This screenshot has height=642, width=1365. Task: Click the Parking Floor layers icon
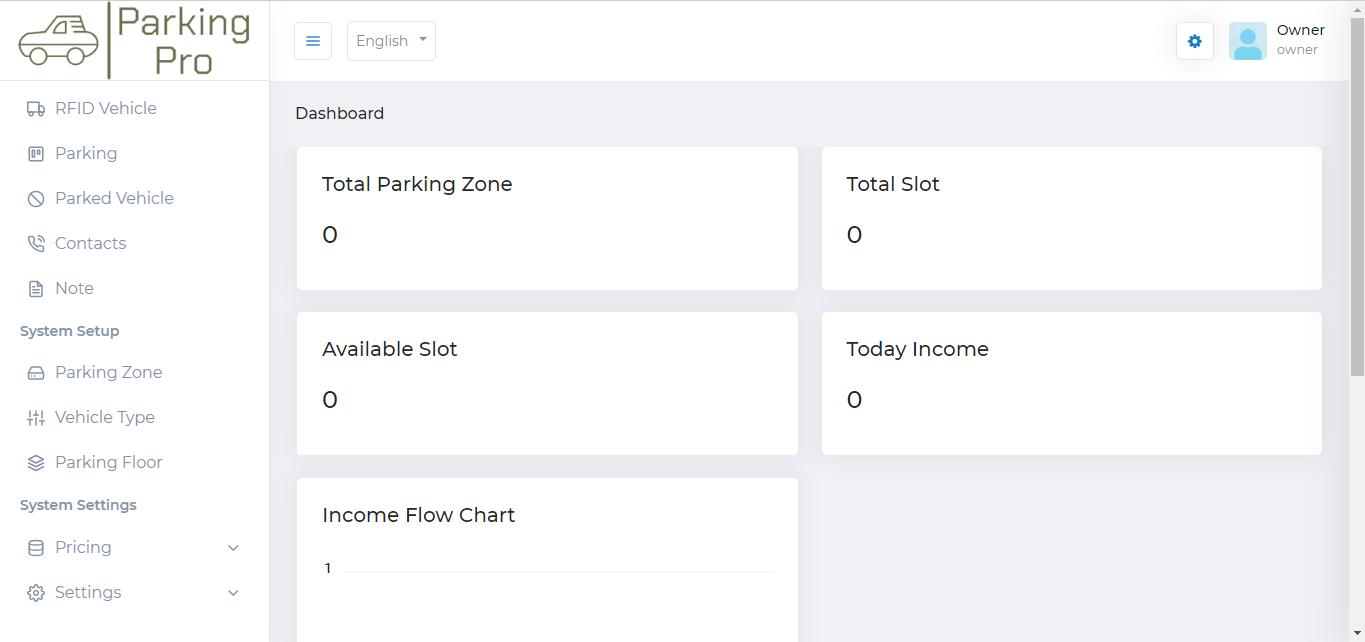[36, 463]
